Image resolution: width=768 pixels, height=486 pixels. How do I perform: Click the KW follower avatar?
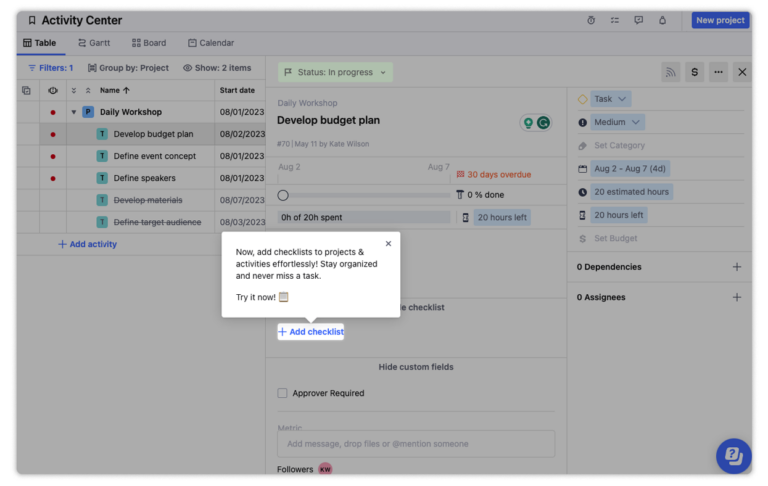(x=325, y=469)
